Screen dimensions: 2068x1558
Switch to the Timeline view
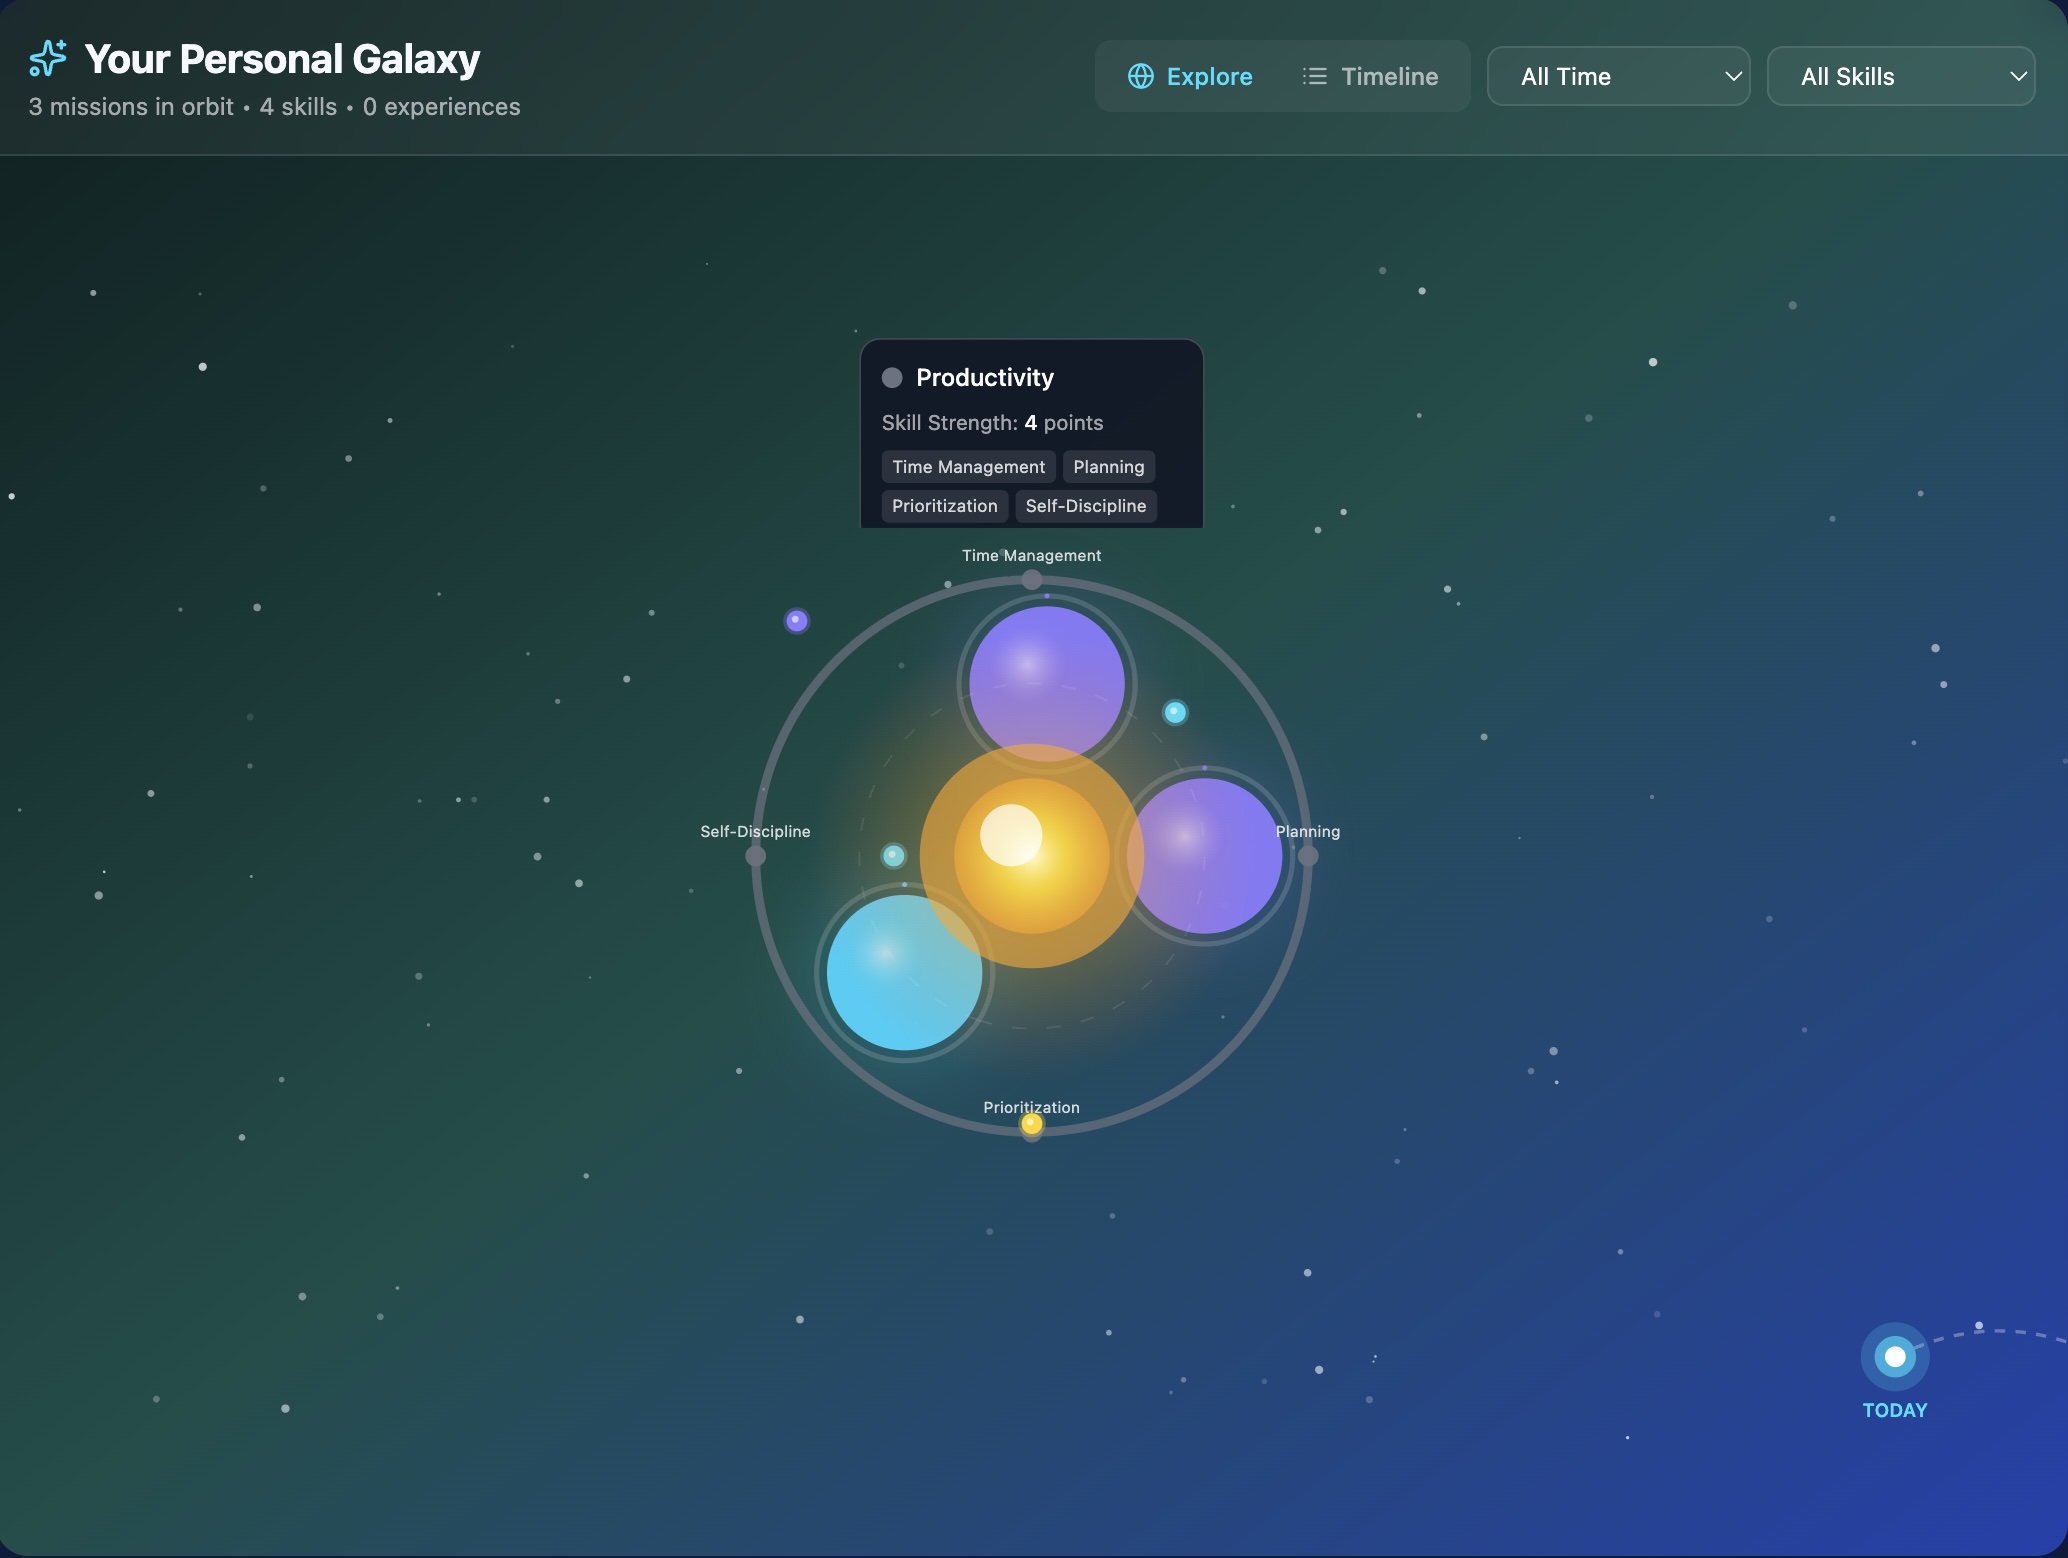click(1370, 76)
